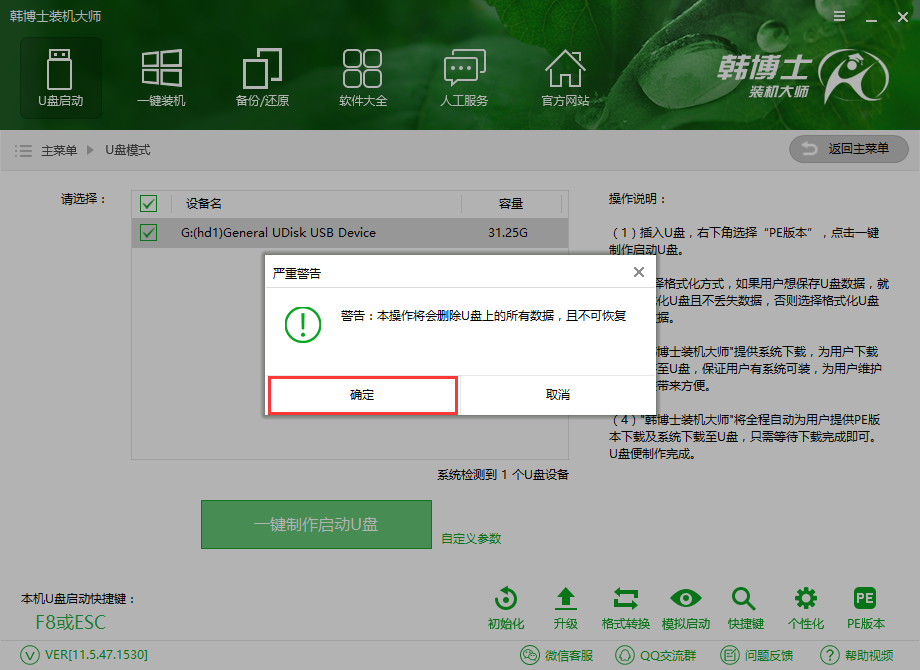Open the 软件大全 software collection
Viewport: 920px width, 670px height.
click(x=363, y=78)
